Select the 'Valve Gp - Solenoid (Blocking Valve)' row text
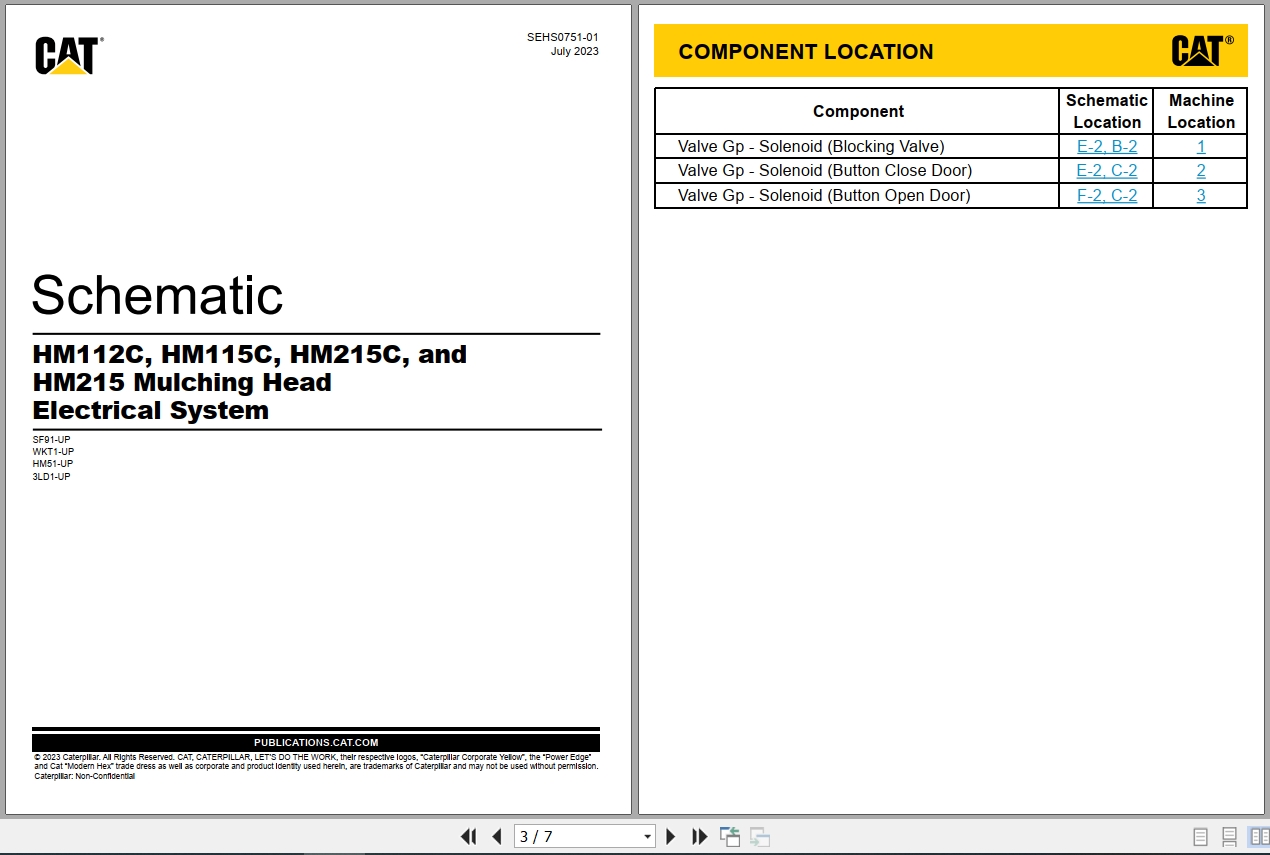This screenshot has height=855, width=1270. tap(811, 146)
